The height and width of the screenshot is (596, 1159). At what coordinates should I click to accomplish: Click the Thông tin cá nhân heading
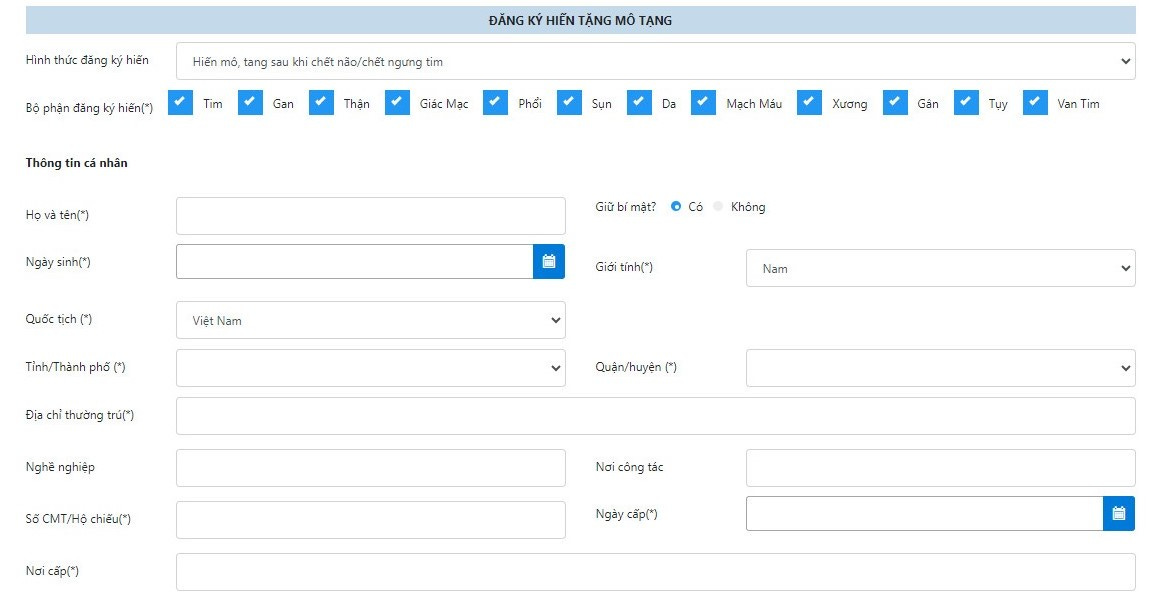(77, 163)
